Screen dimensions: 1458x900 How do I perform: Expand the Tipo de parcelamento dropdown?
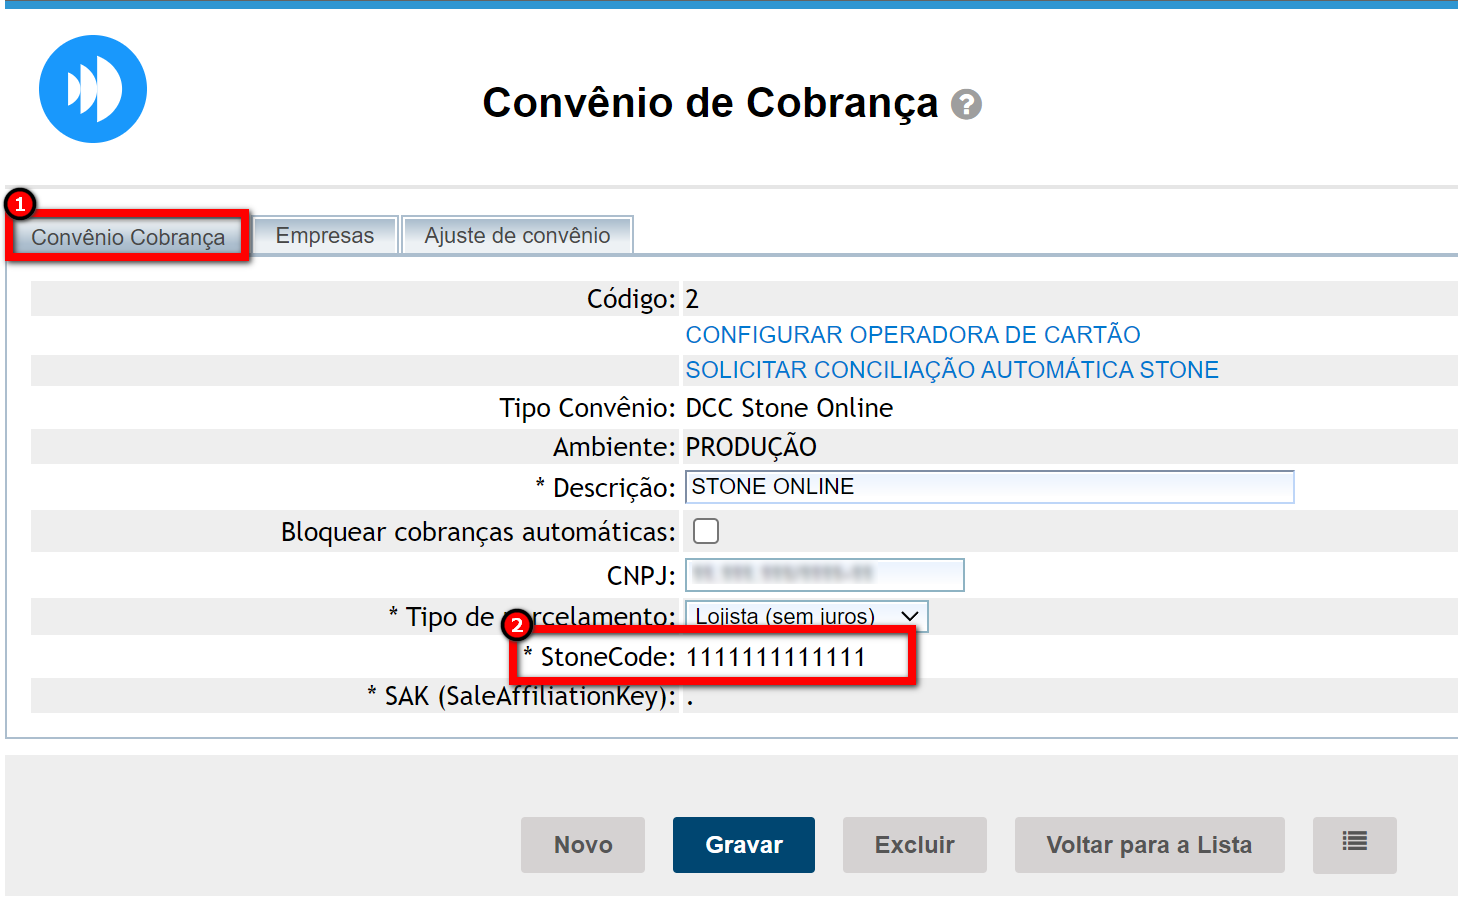pyautogui.click(x=806, y=616)
